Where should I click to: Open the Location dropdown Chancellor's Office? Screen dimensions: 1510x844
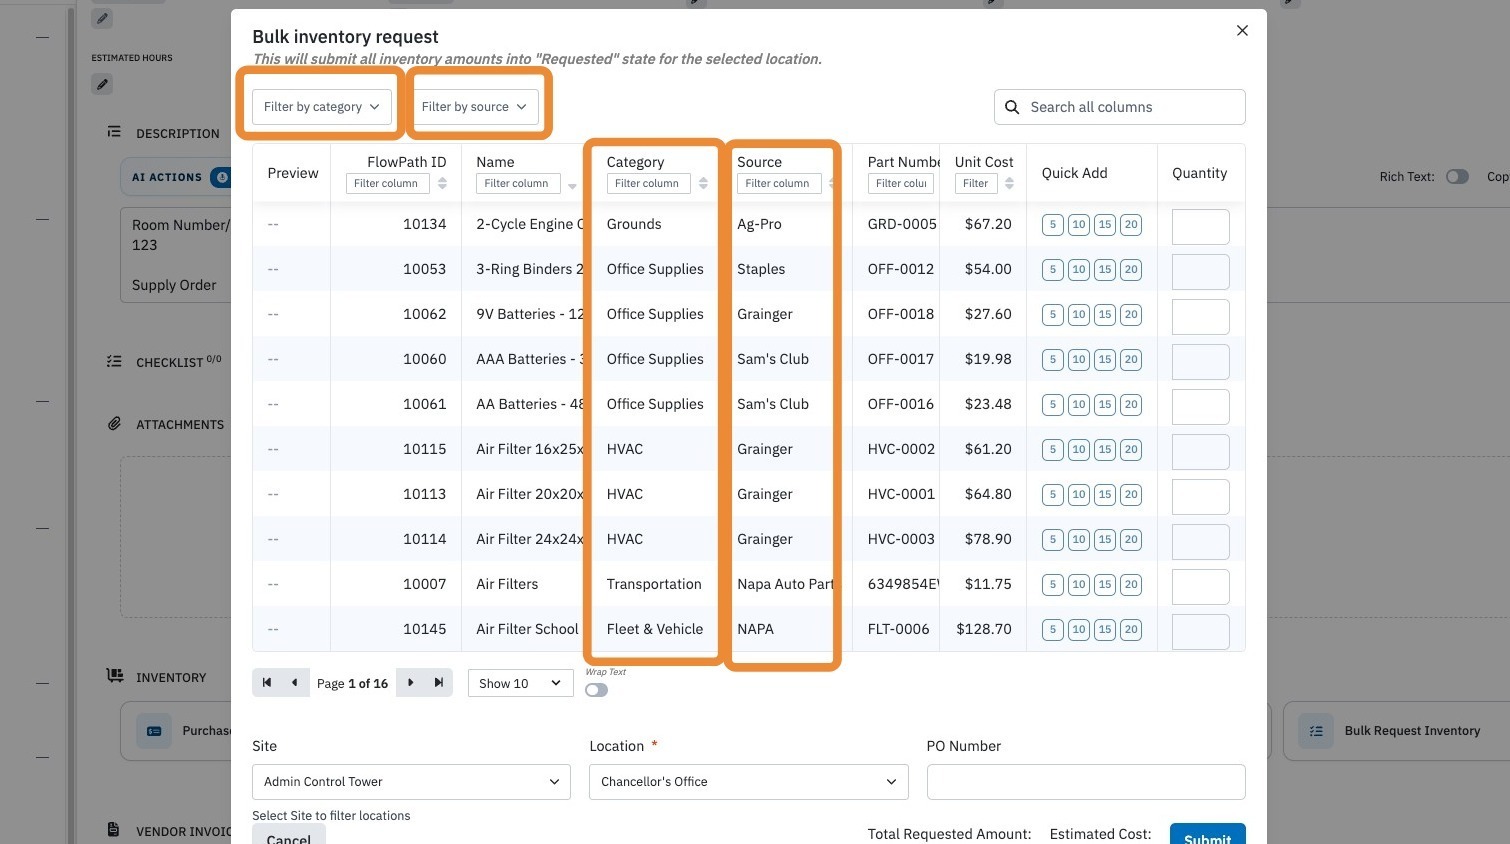tap(749, 782)
